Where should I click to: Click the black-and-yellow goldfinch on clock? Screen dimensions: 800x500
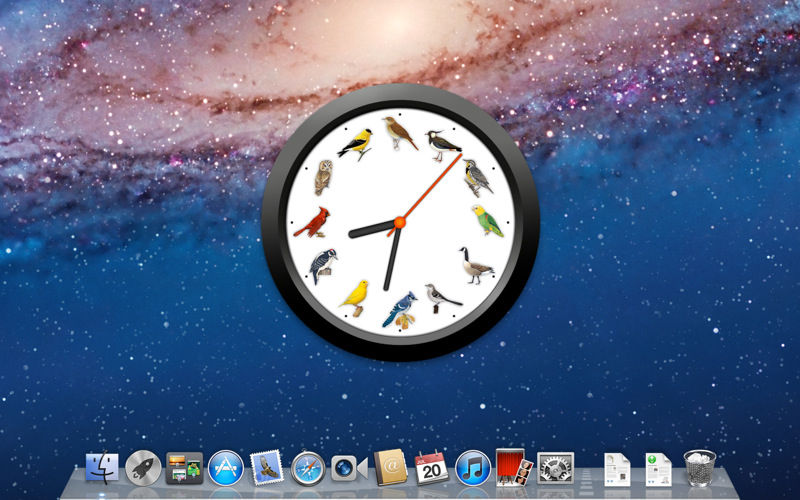pos(355,144)
